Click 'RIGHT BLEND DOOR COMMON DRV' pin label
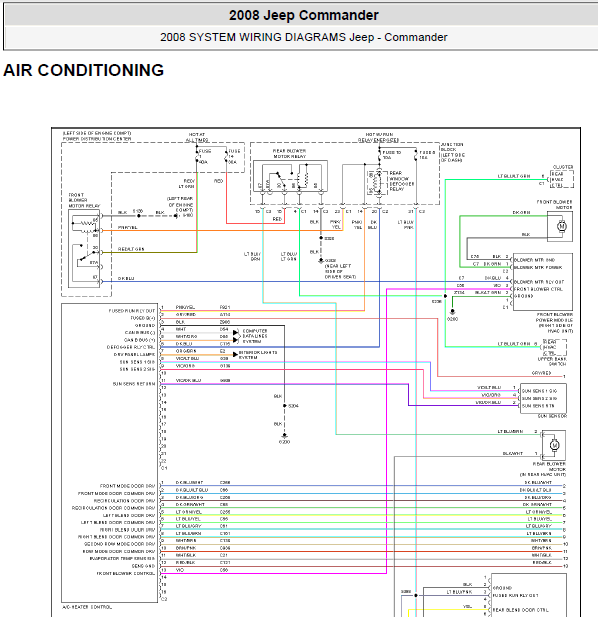 116,537
